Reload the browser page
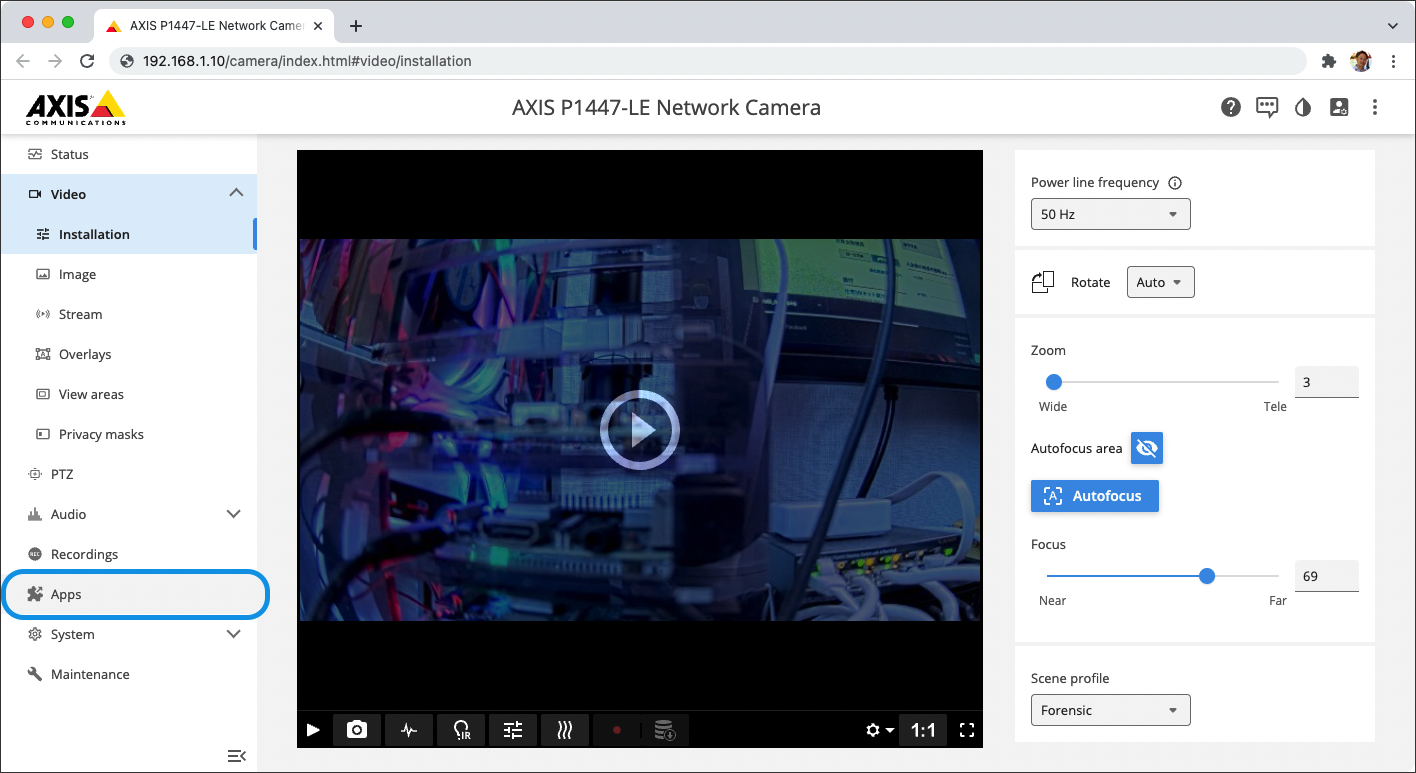Screen dimensions: 1416x773 (x=87, y=61)
